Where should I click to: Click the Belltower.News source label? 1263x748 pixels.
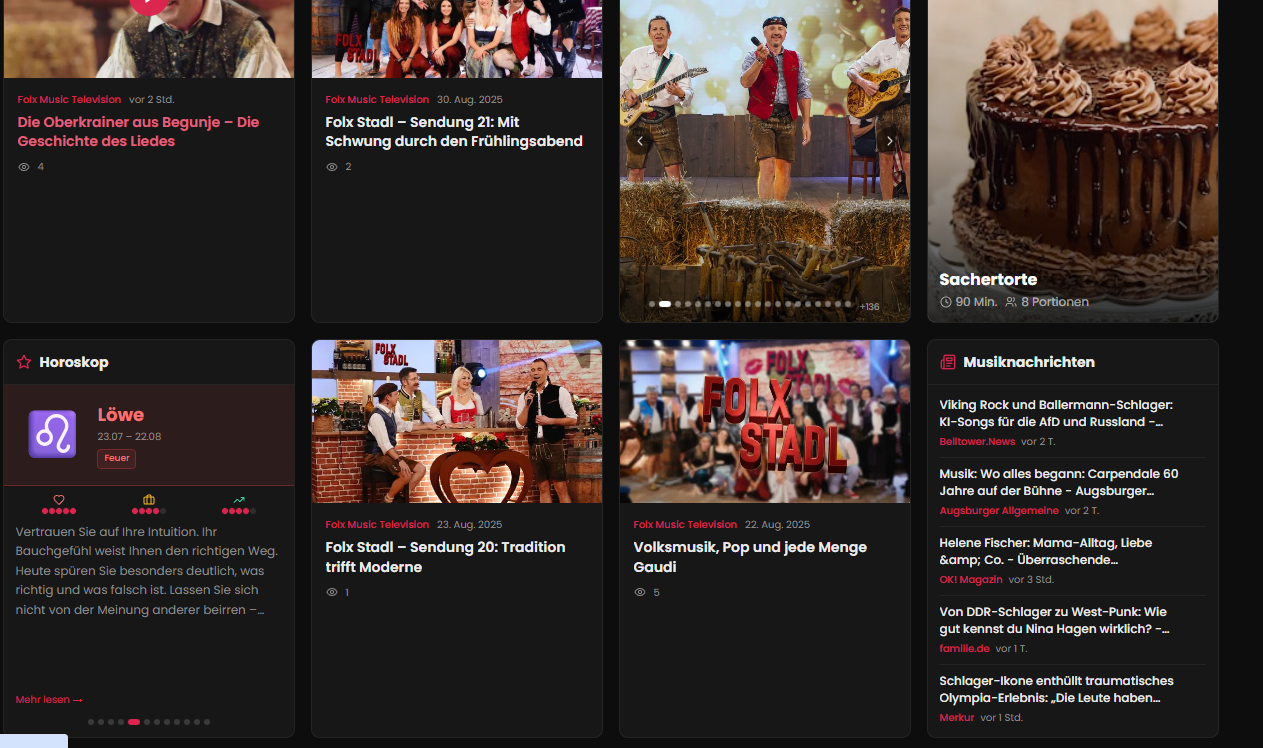[977, 442]
